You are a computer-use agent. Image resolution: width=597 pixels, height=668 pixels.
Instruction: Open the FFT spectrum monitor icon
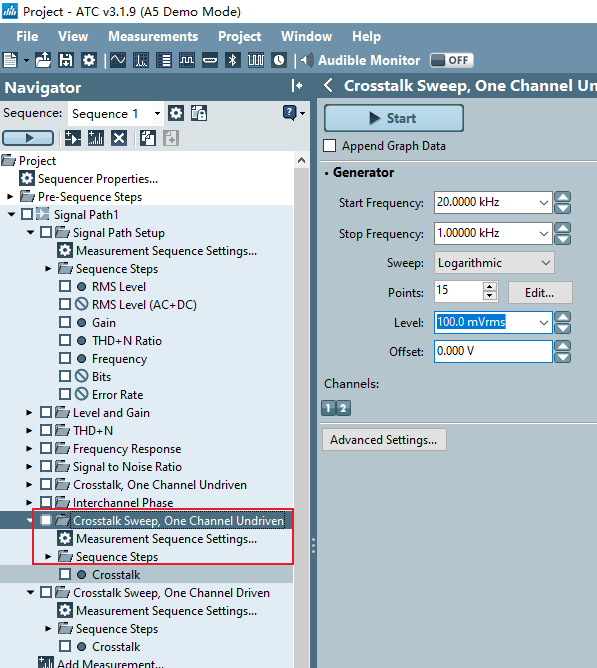pyautogui.click(x=141, y=60)
